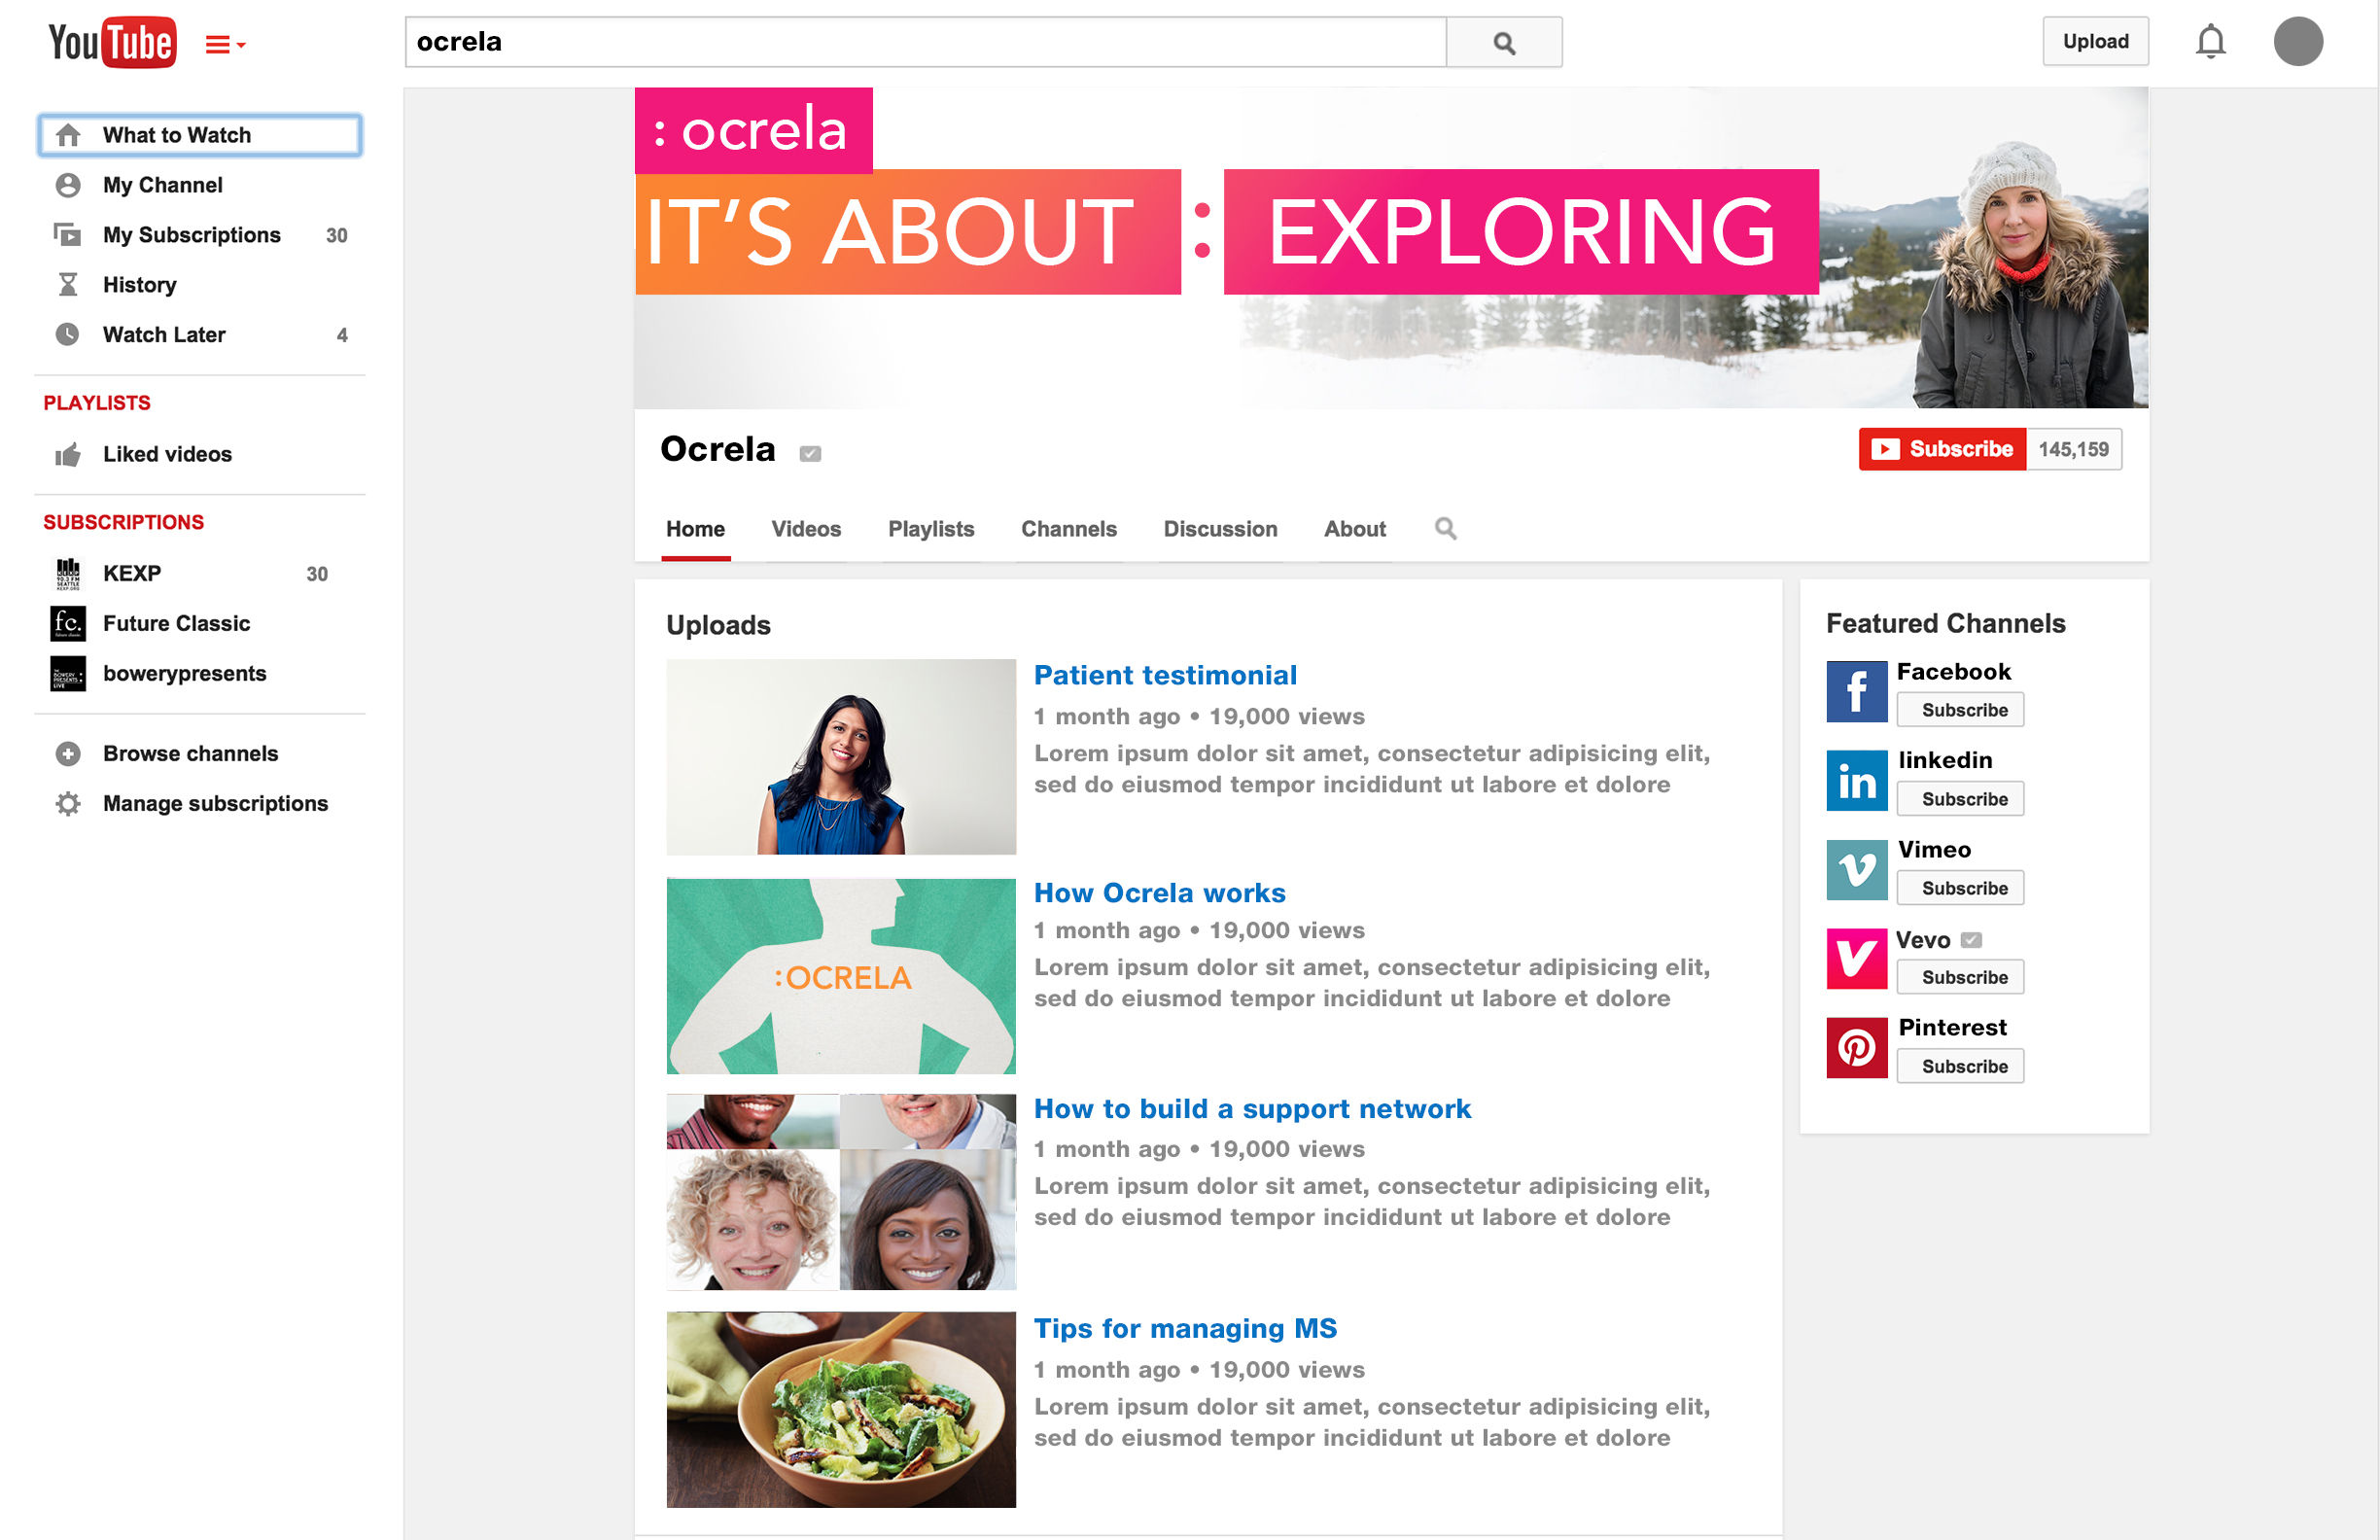Image resolution: width=2380 pixels, height=1540 pixels.
Task: Click the Watch Later count 4
Action: (342, 336)
